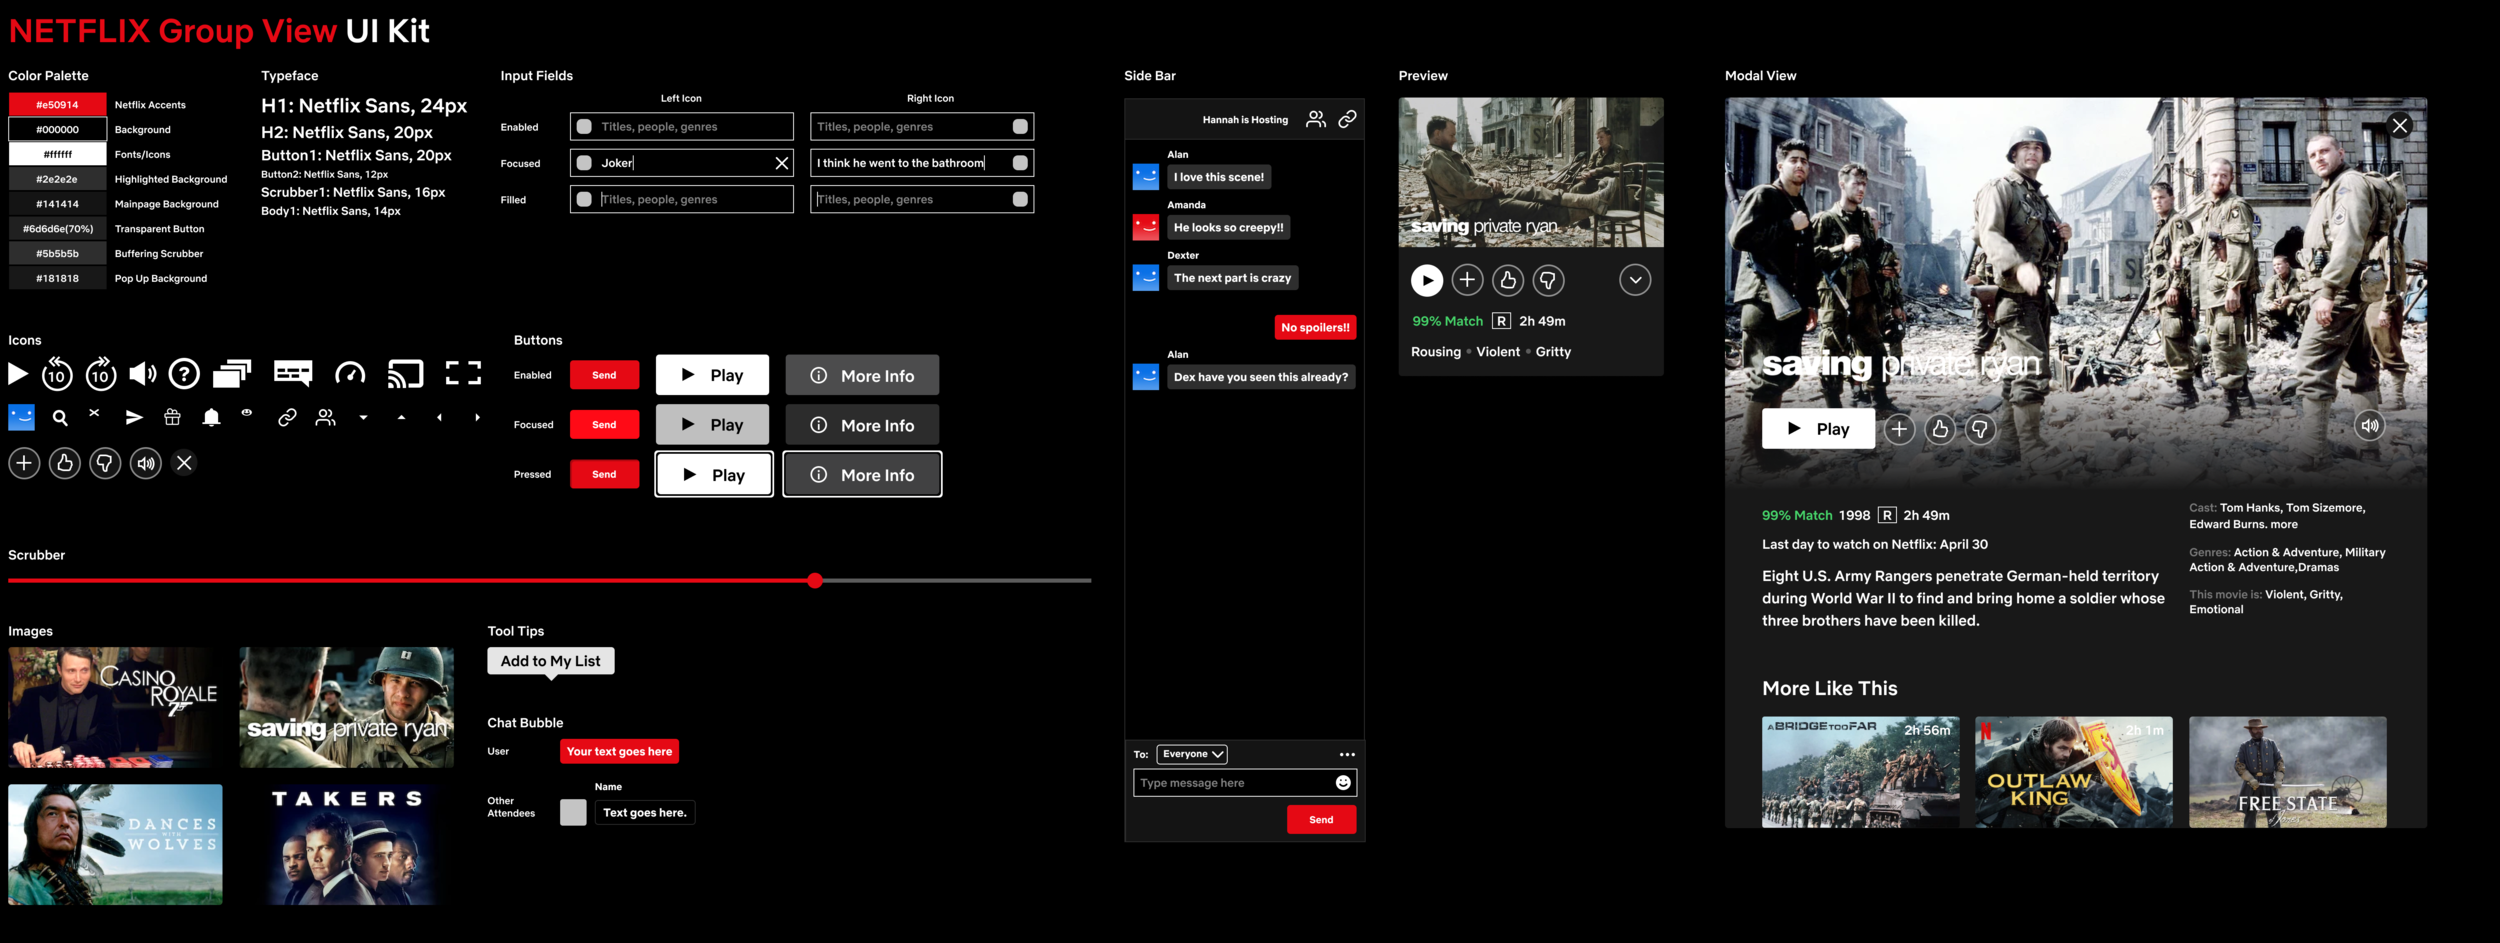
Task: Click the 'No spoilers!!' chat bubble
Action: tap(1315, 327)
